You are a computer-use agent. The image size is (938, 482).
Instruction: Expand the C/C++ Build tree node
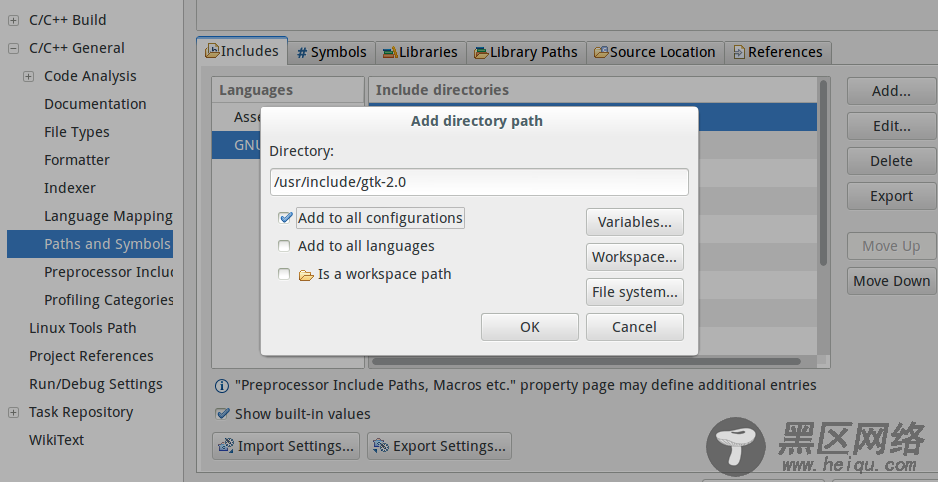coord(13,20)
